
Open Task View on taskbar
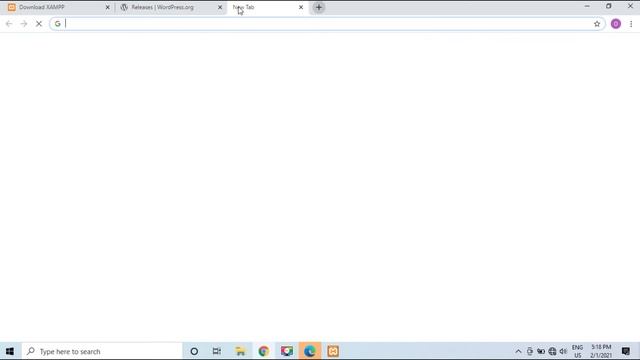217,351
